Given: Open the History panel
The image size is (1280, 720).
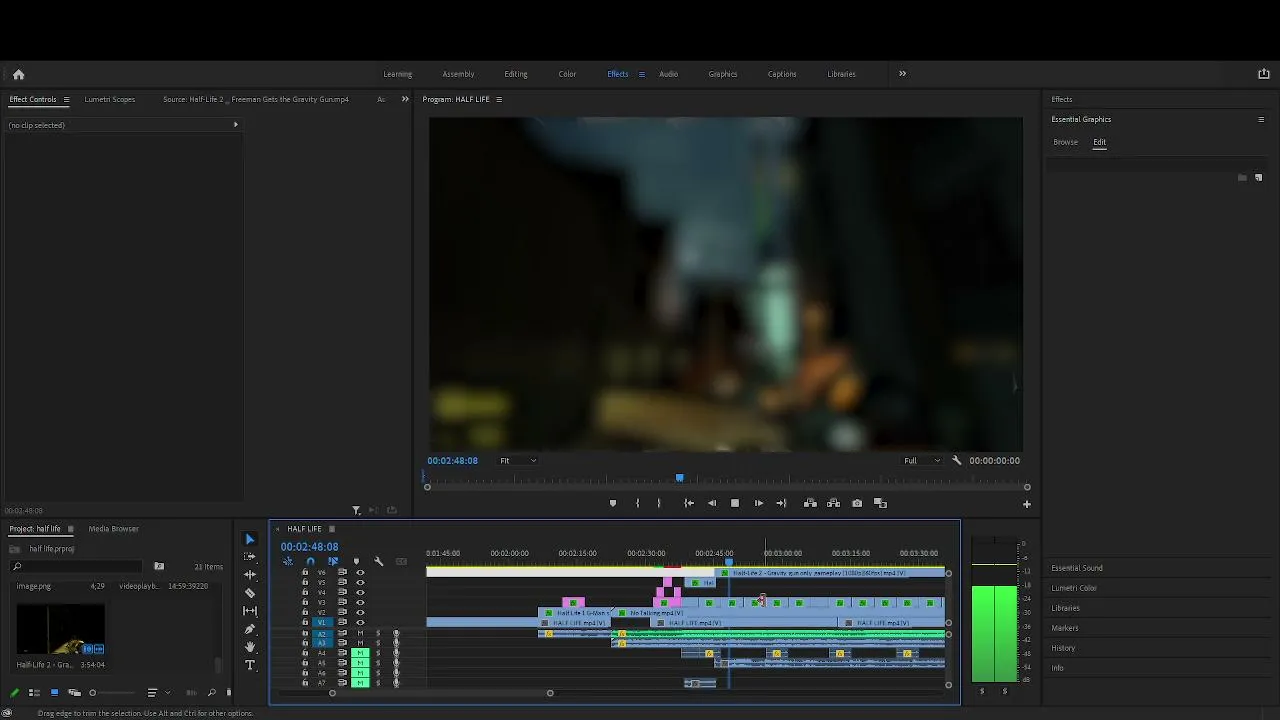Looking at the screenshot, I should (x=1063, y=648).
